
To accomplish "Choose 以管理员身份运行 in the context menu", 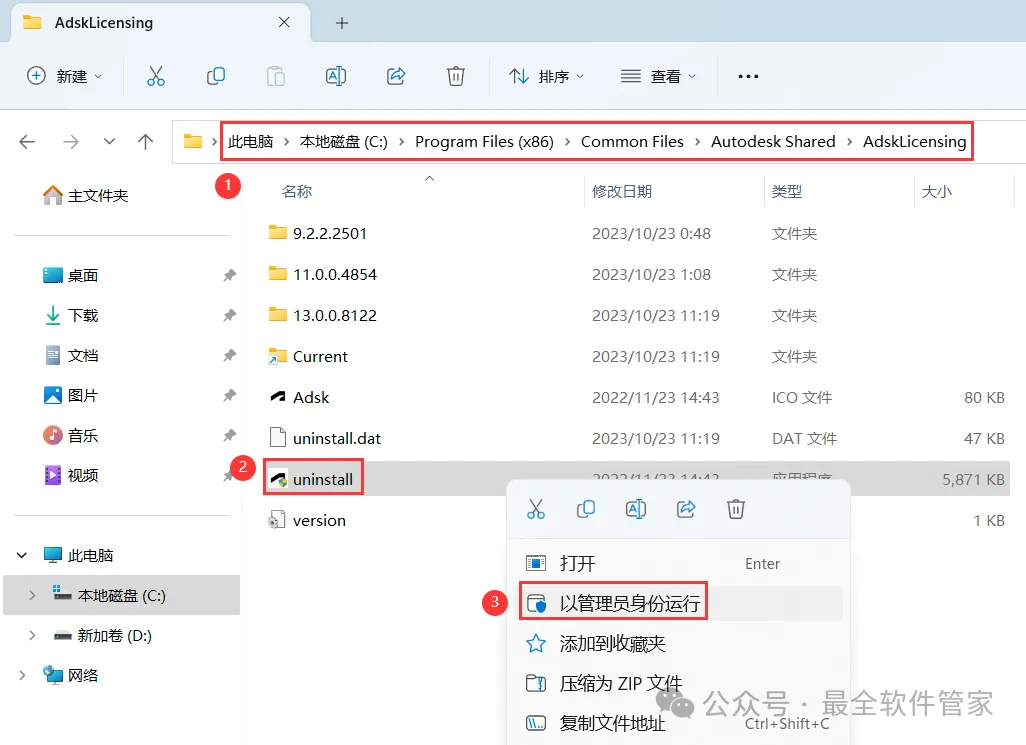I will tap(679, 603).
